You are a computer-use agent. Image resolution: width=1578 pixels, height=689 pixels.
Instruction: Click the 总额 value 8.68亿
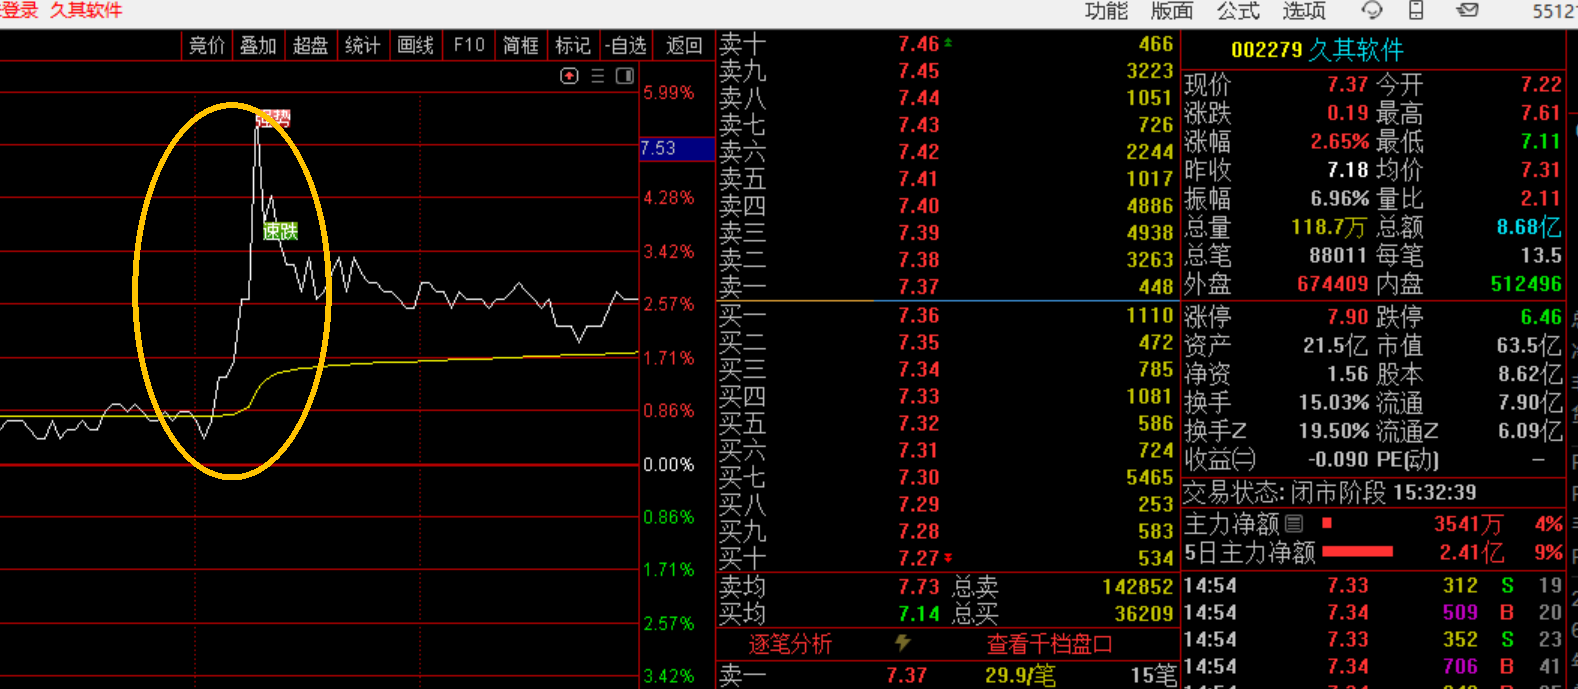1529,227
